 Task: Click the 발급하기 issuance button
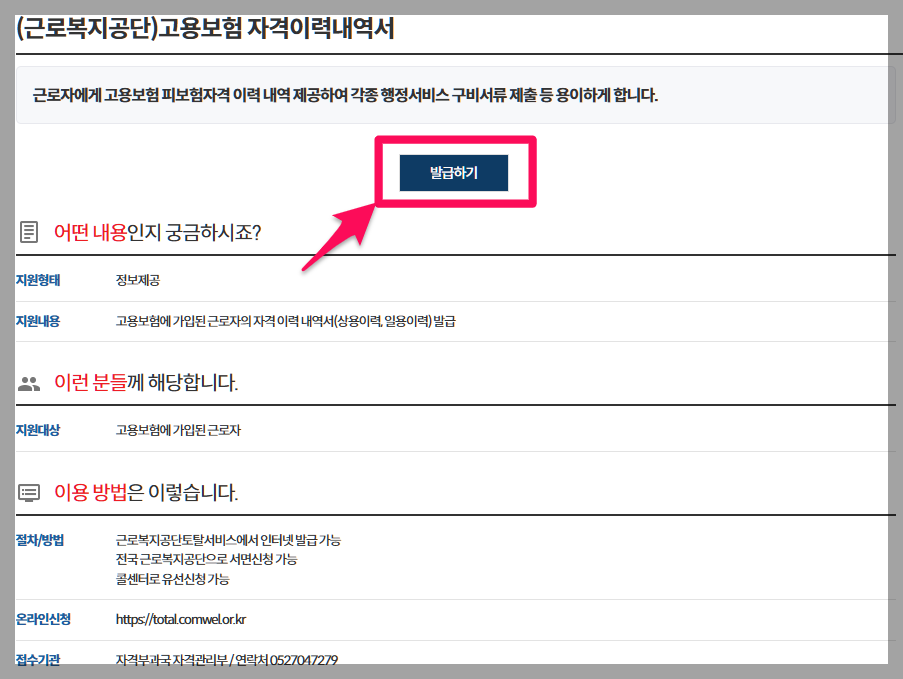coord(453,172)
